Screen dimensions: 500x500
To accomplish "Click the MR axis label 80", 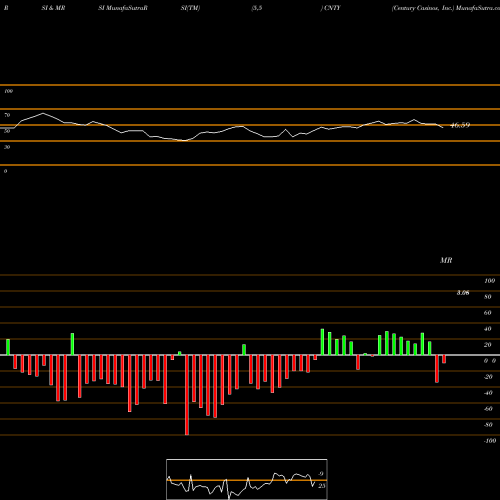I will (488, 297).
